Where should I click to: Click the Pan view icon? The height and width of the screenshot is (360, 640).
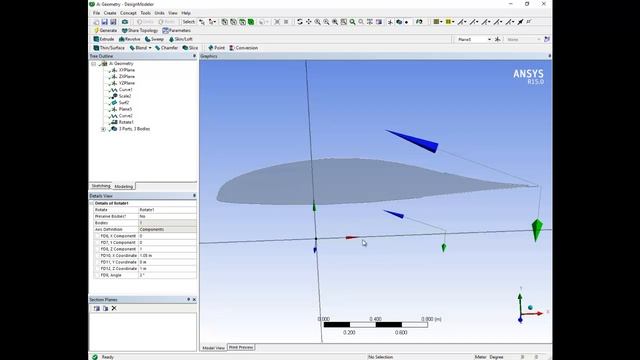tap(309, 22)
